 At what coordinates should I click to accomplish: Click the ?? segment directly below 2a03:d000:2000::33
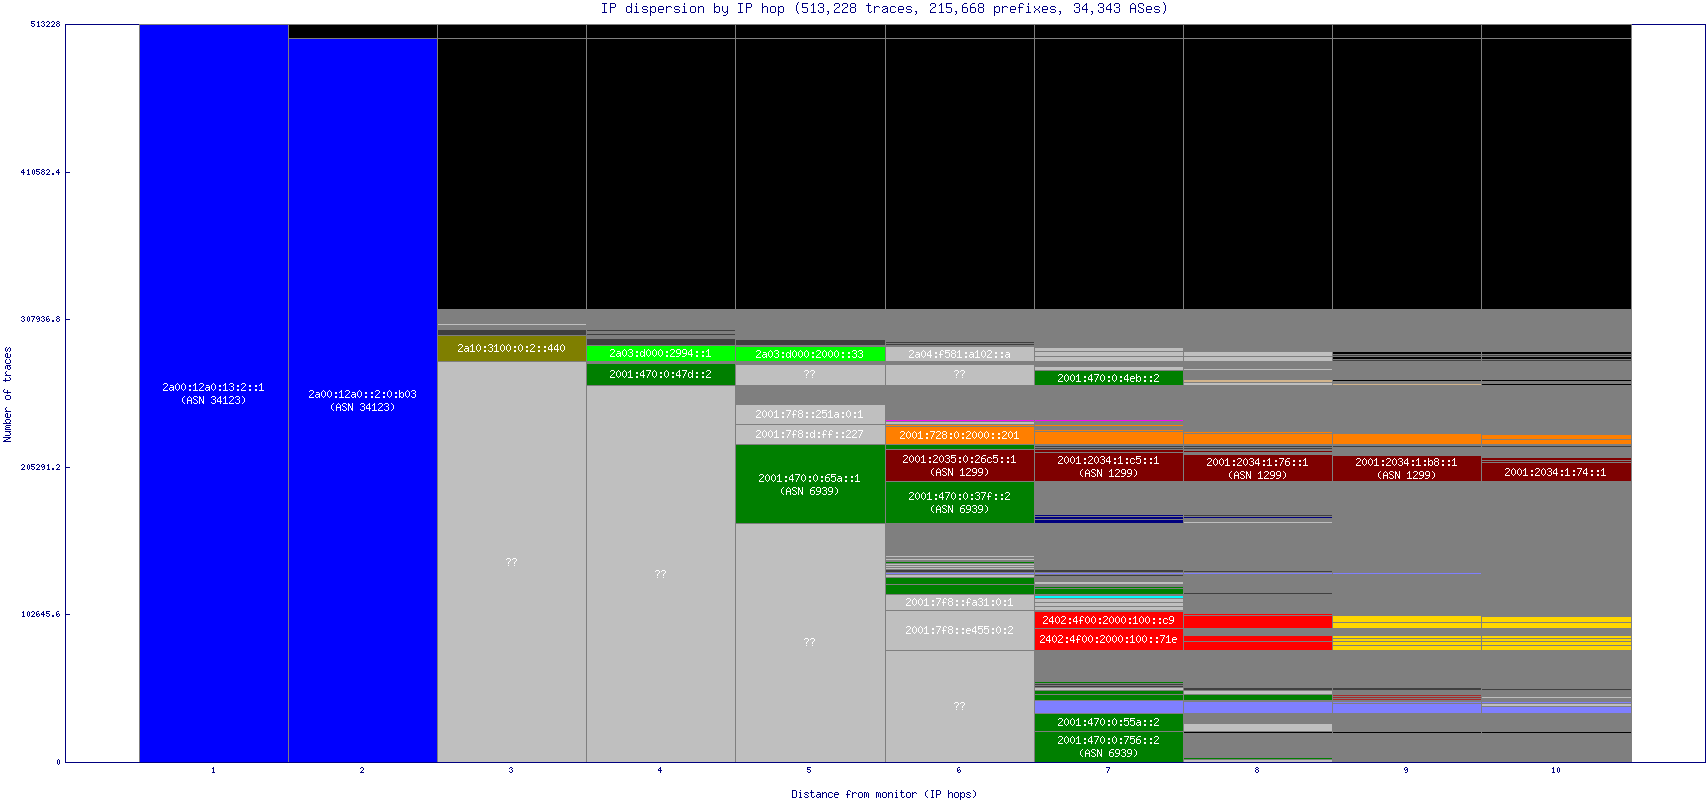point(809,374)
